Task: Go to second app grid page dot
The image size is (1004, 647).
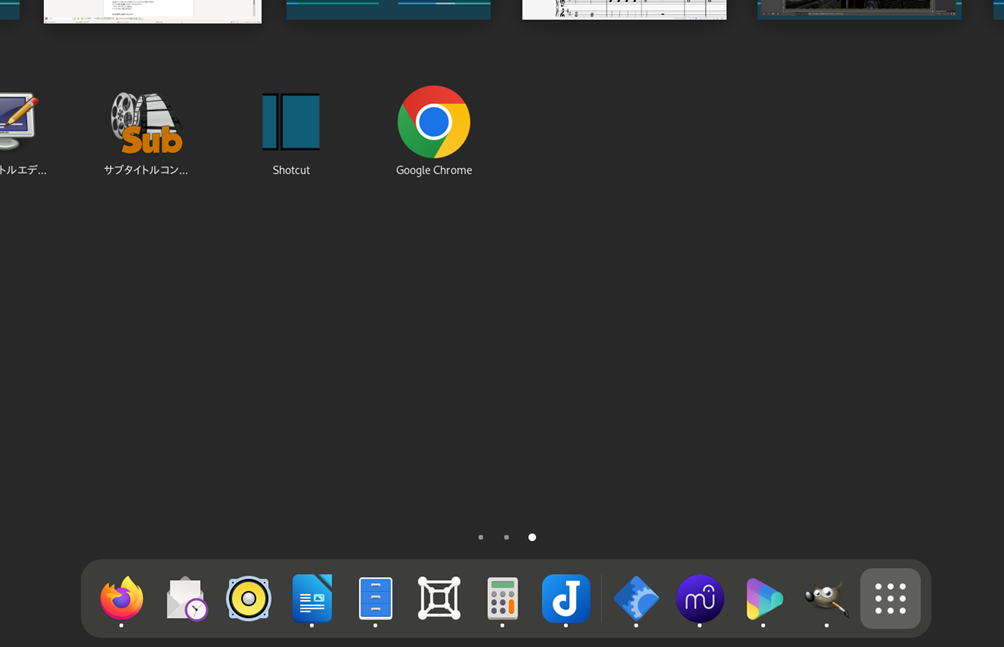Action: [506, 537]
